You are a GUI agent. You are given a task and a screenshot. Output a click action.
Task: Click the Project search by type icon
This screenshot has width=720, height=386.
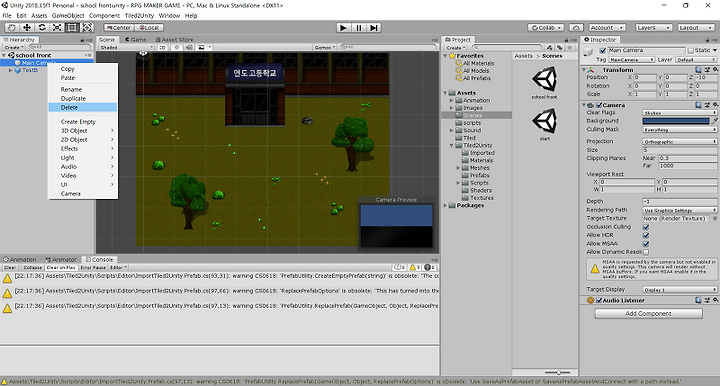(550, 47)
